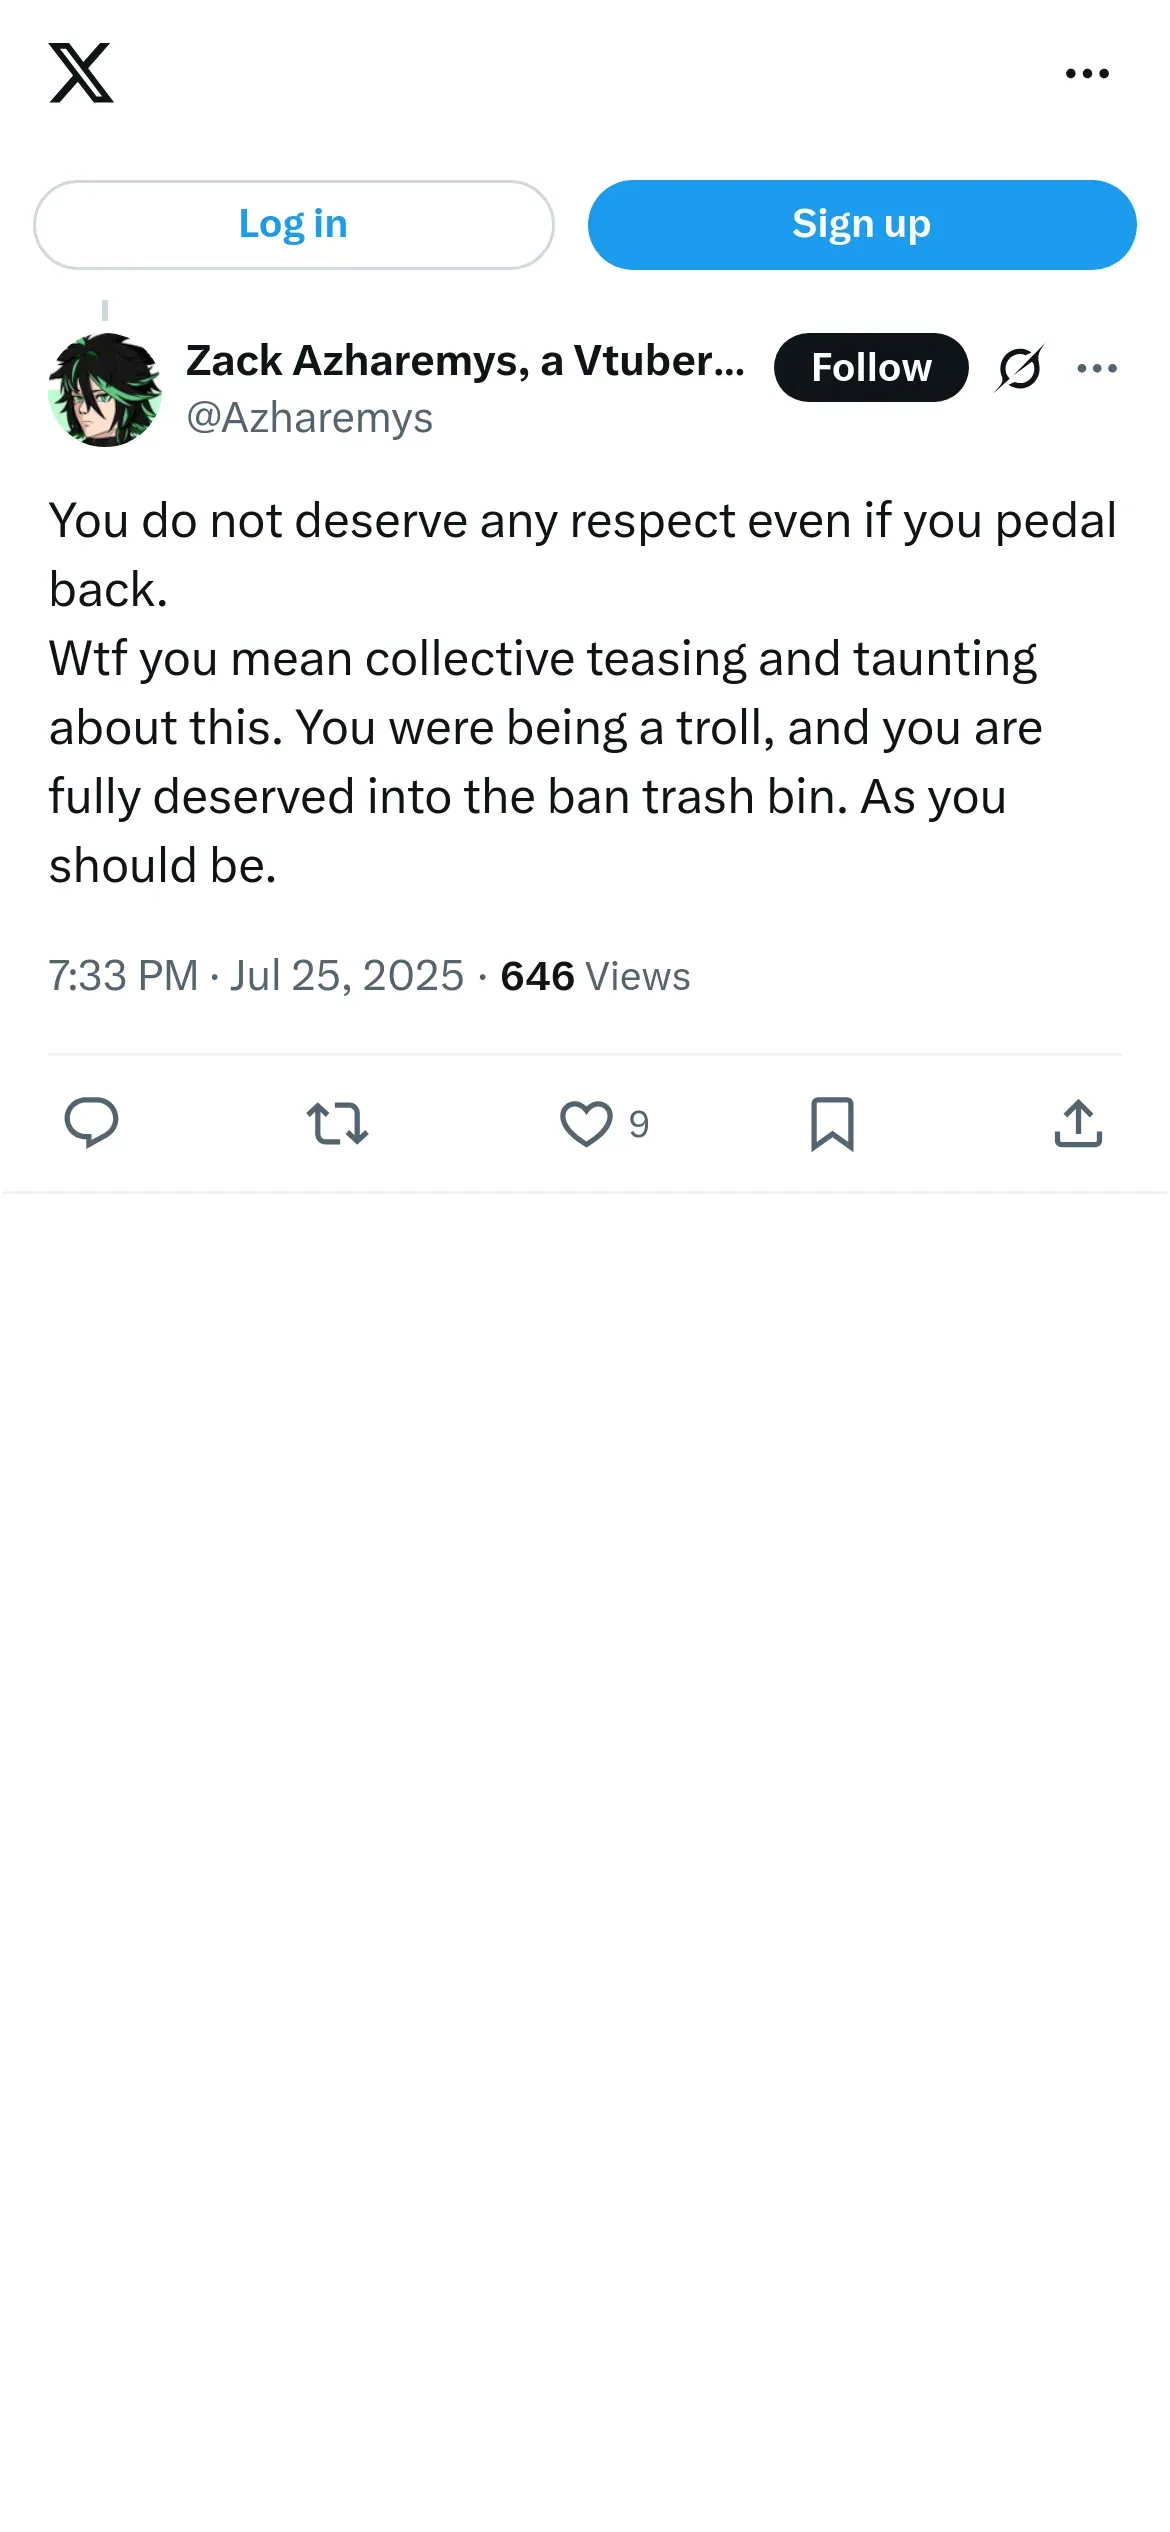The width and height of the screenshot is (1170, 2532).
Task: Bookmark this tweet
Action: pos(832,1123)
